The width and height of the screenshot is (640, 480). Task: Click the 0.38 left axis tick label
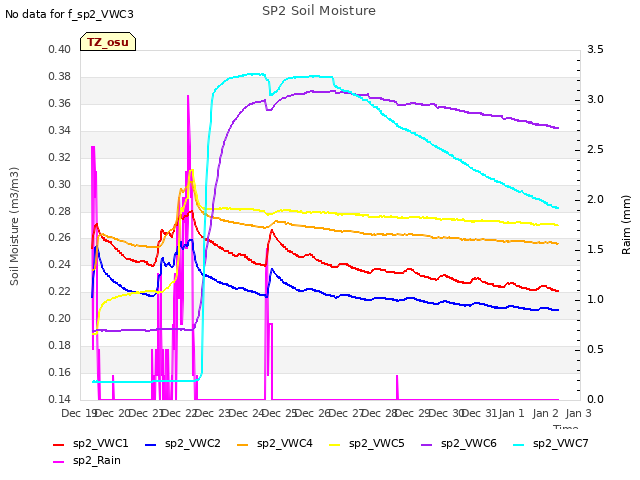pos(60,76)
